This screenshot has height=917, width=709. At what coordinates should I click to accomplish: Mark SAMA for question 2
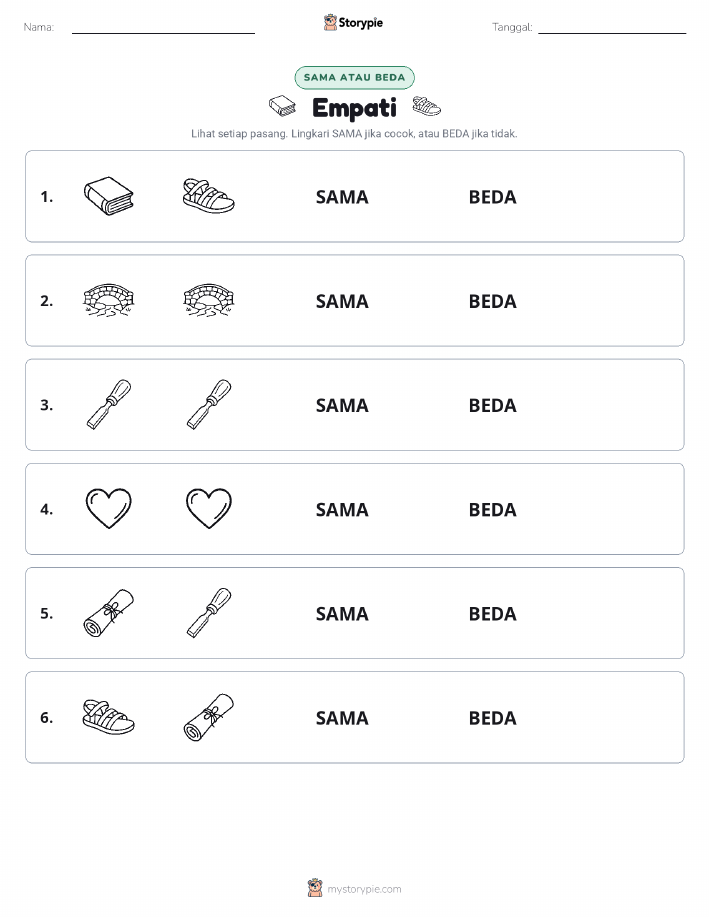coord(342,301)
